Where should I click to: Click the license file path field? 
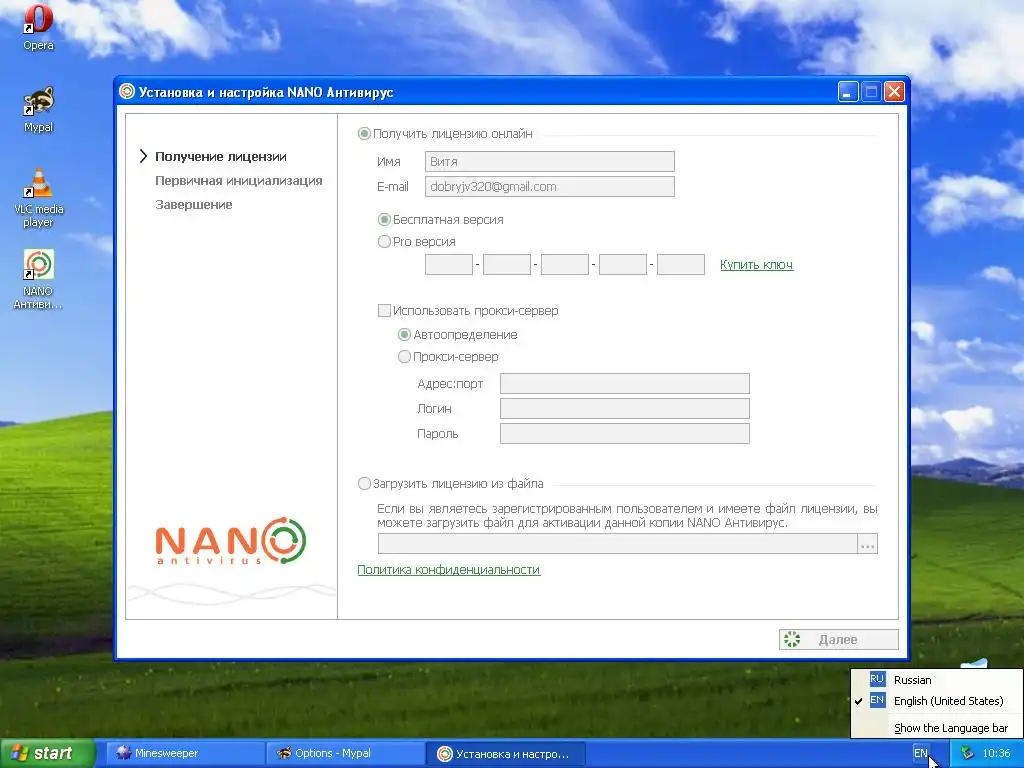click(617, 543)
